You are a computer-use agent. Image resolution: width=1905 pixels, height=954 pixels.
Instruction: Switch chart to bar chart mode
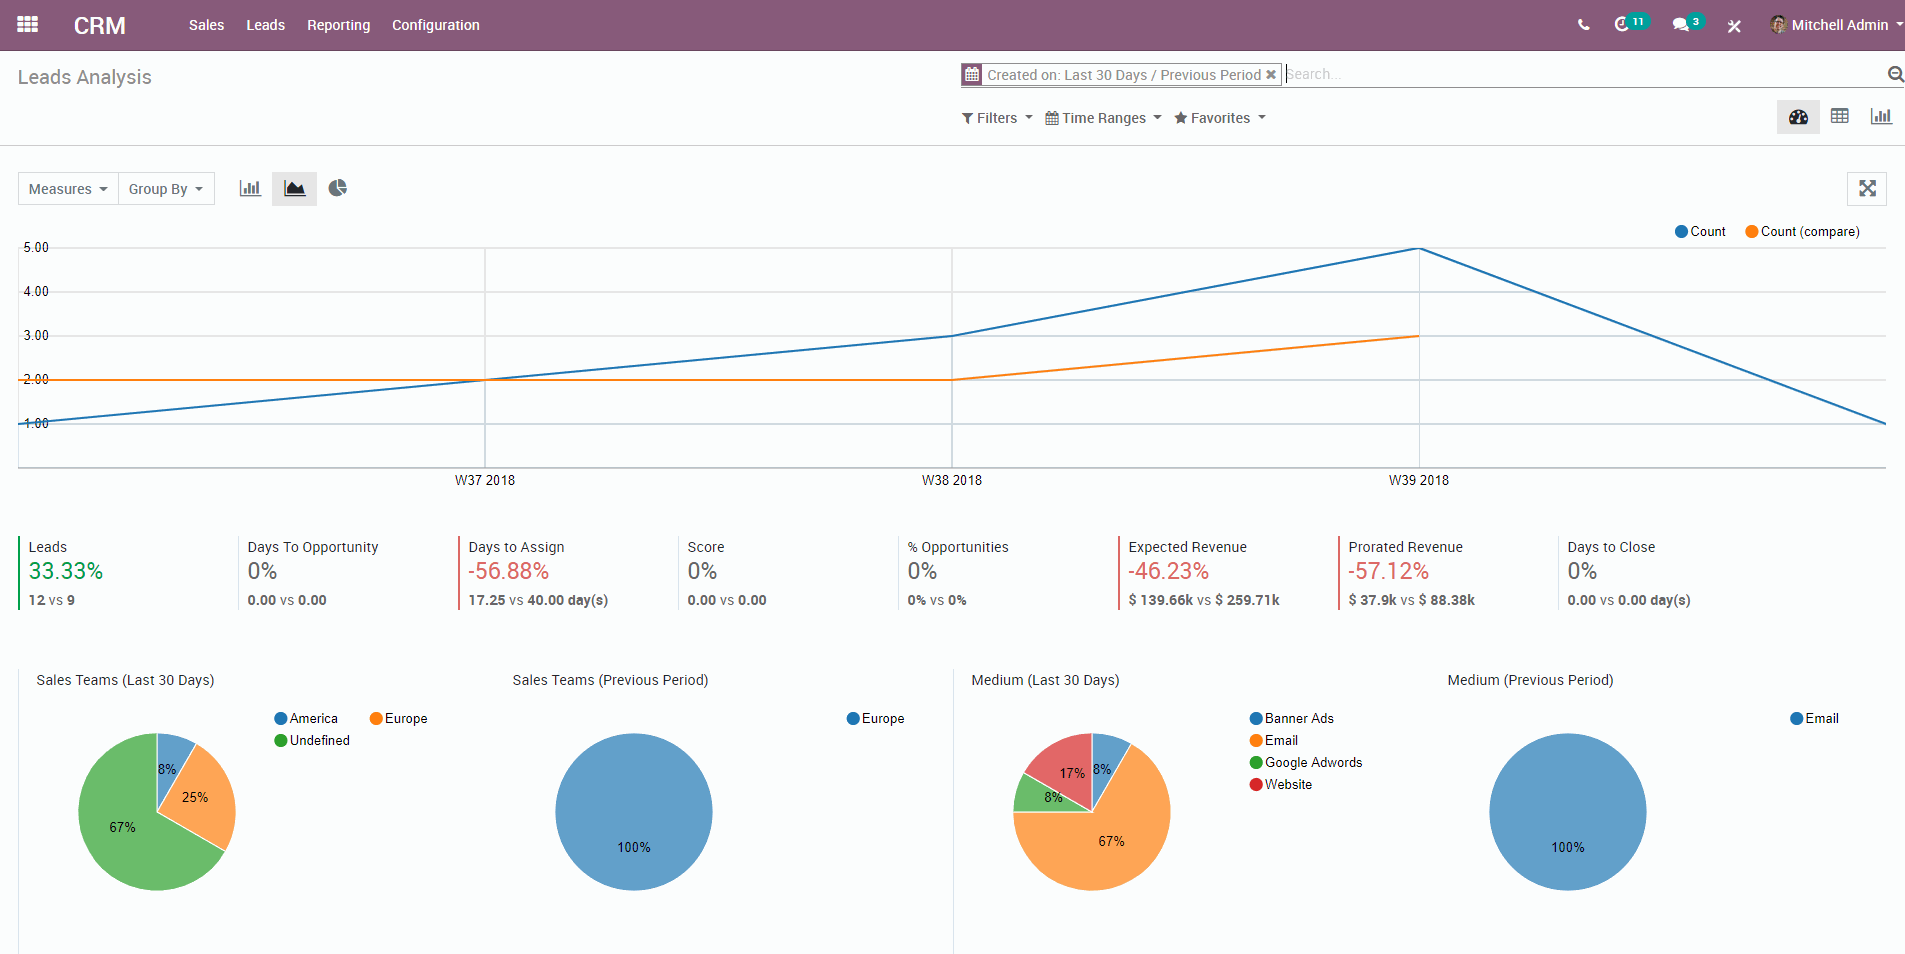coord(249,188)
